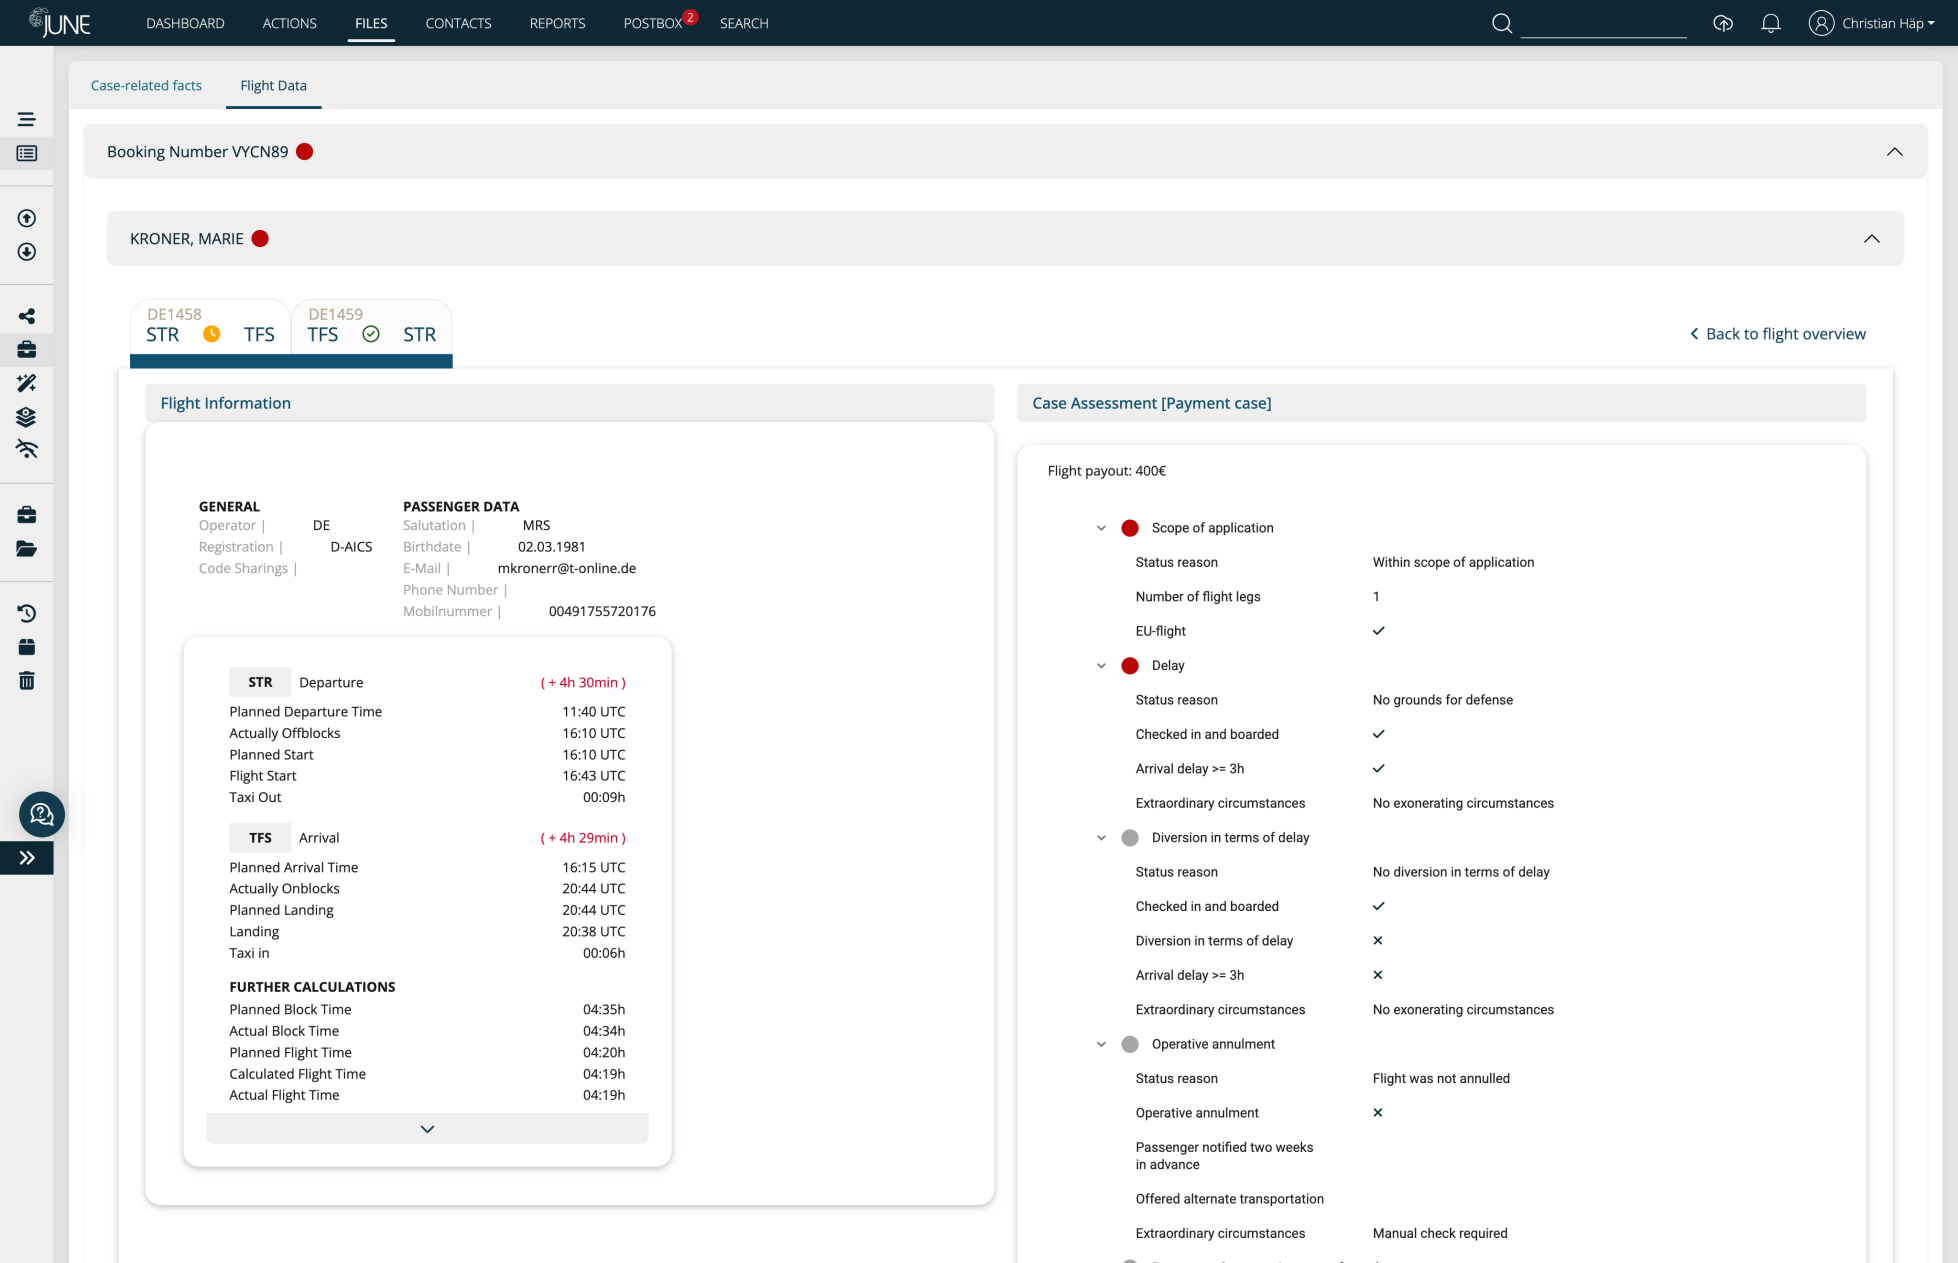The height and width of the screenshot is (1263, 1958).
Task: Click the hamburger menu icon in sidebar
Action: (x=27, y=119)
